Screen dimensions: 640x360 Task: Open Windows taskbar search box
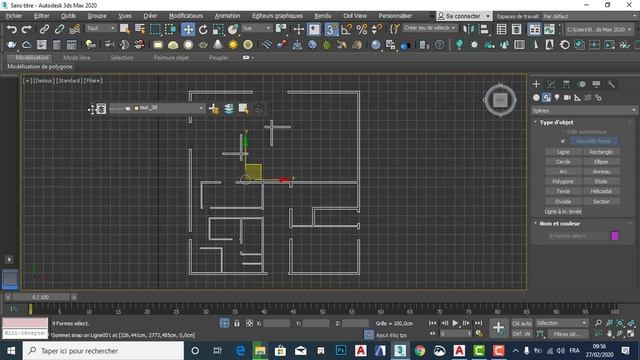(103, 351)
